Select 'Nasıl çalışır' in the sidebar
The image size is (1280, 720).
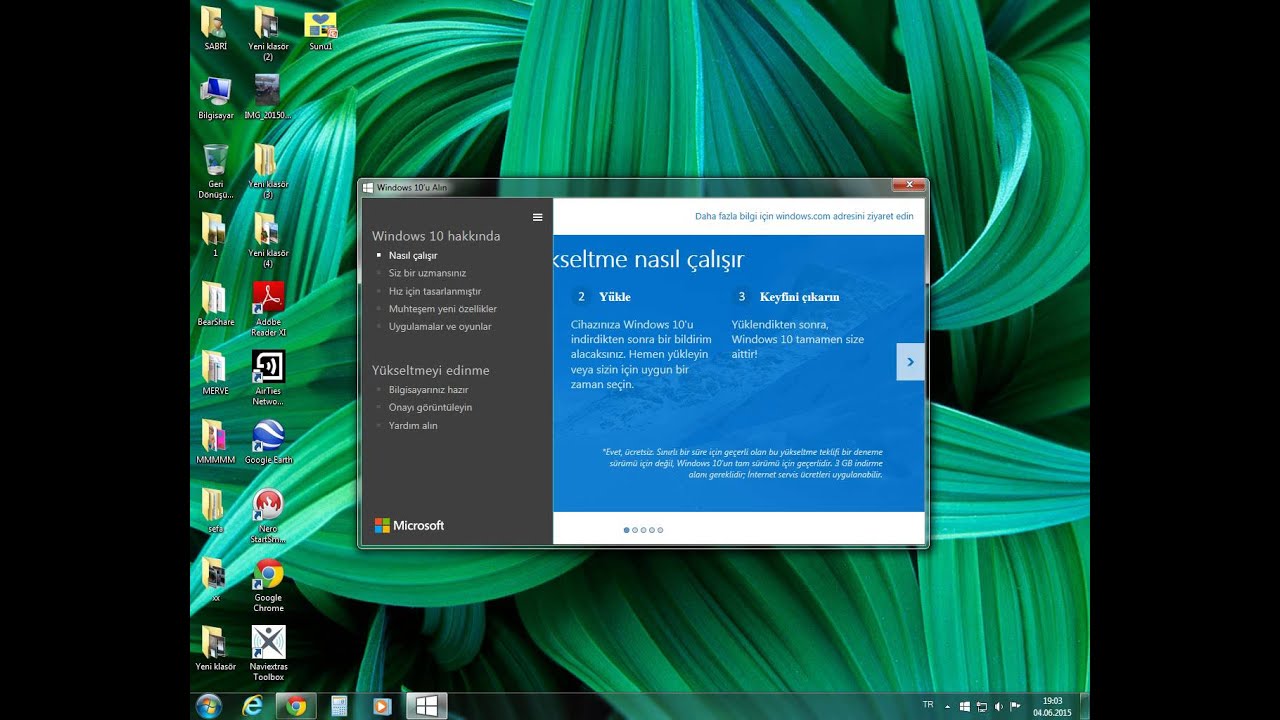click(413, 255)
